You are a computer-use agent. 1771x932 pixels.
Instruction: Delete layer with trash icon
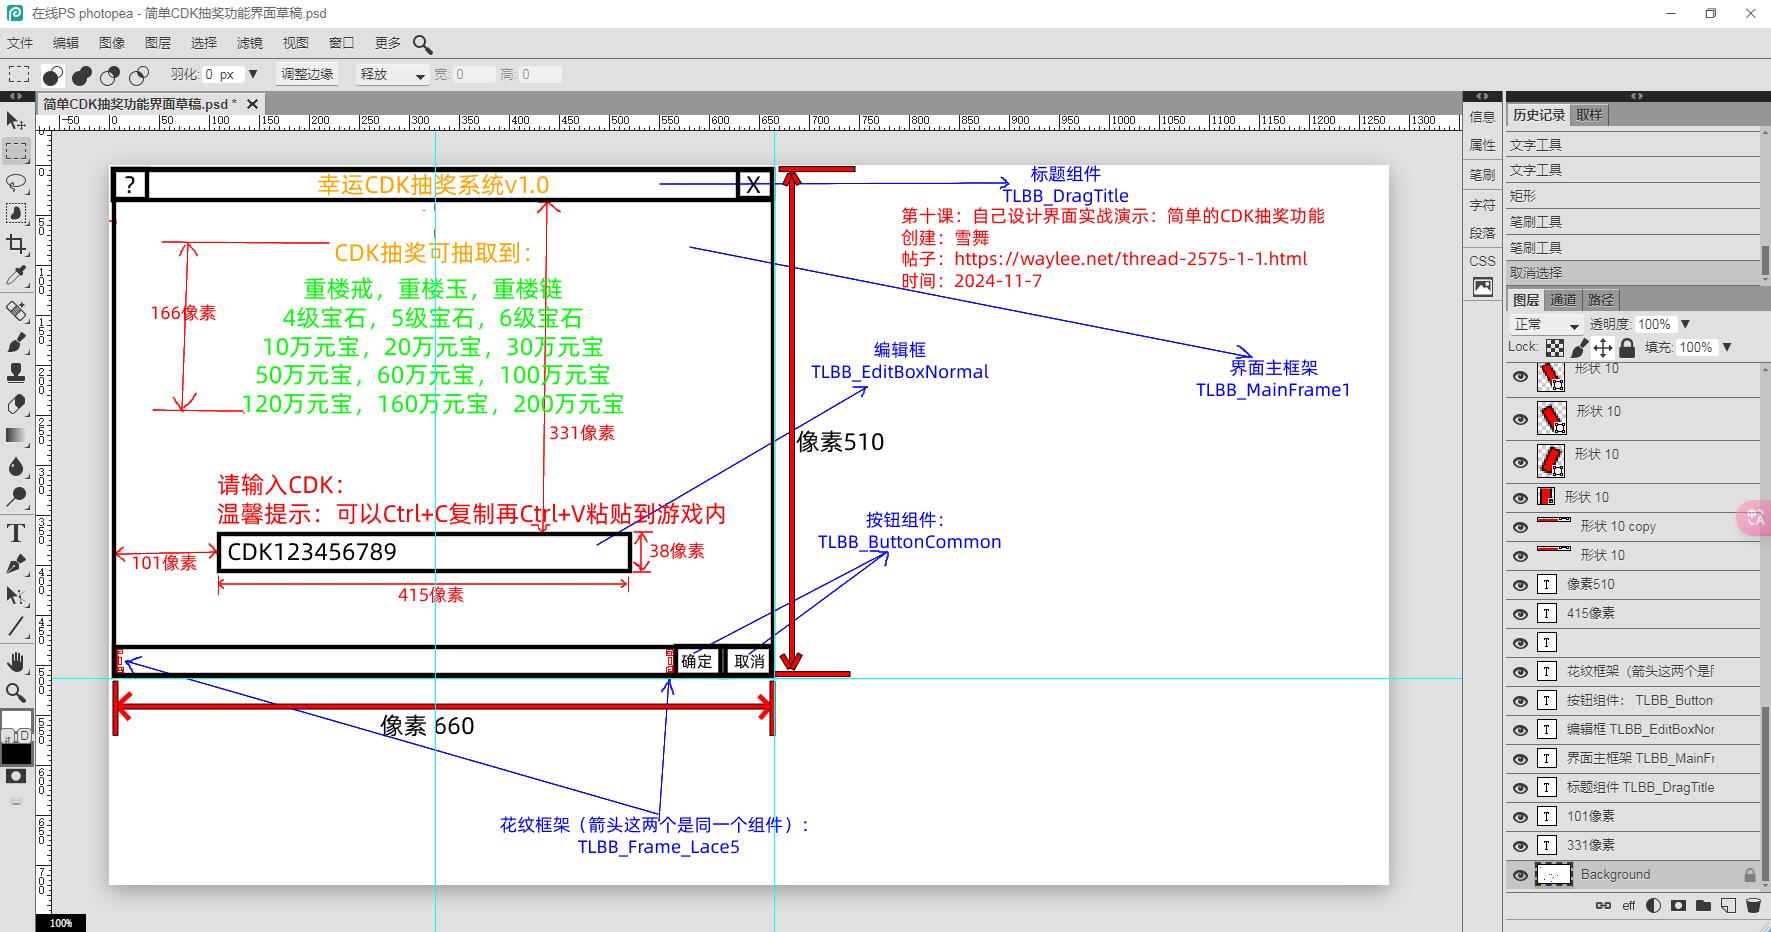[x=1752, y=905]
